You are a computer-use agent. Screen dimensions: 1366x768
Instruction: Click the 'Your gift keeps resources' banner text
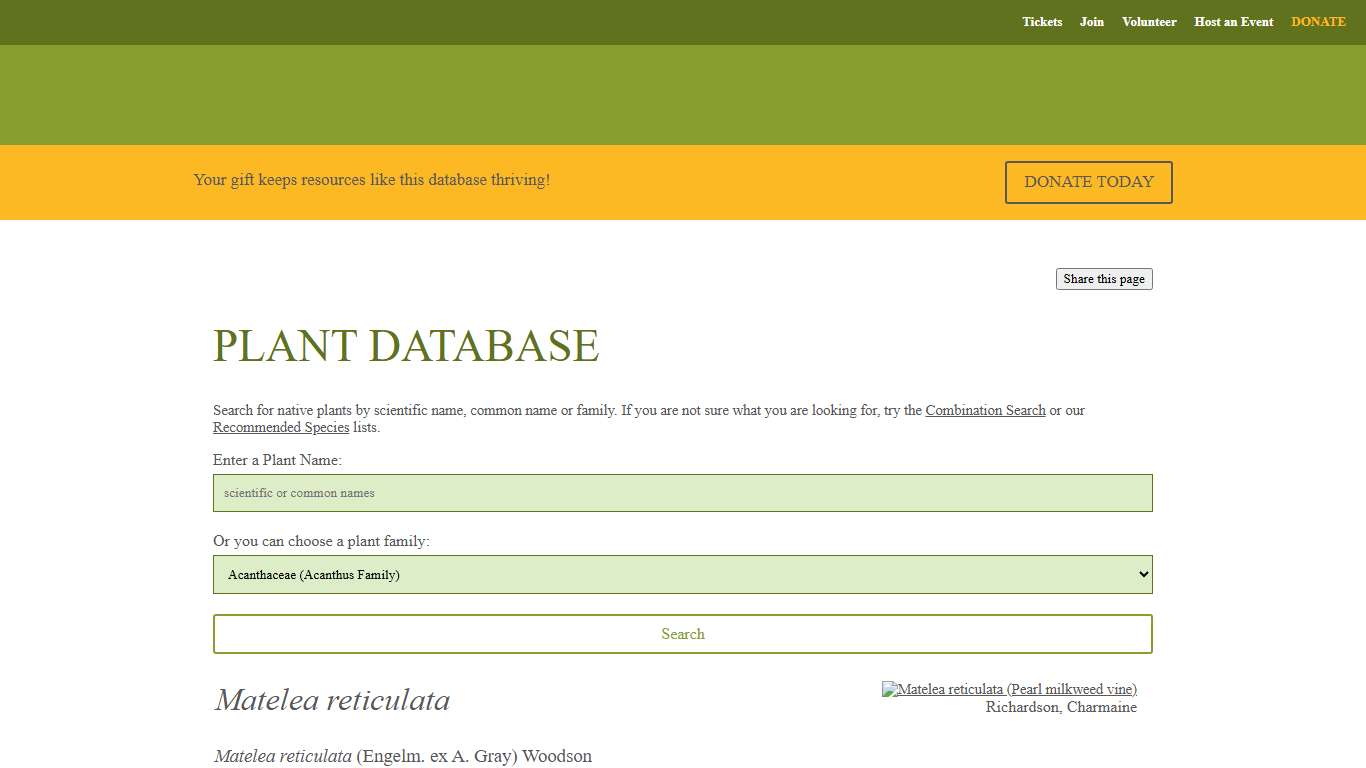371,180
